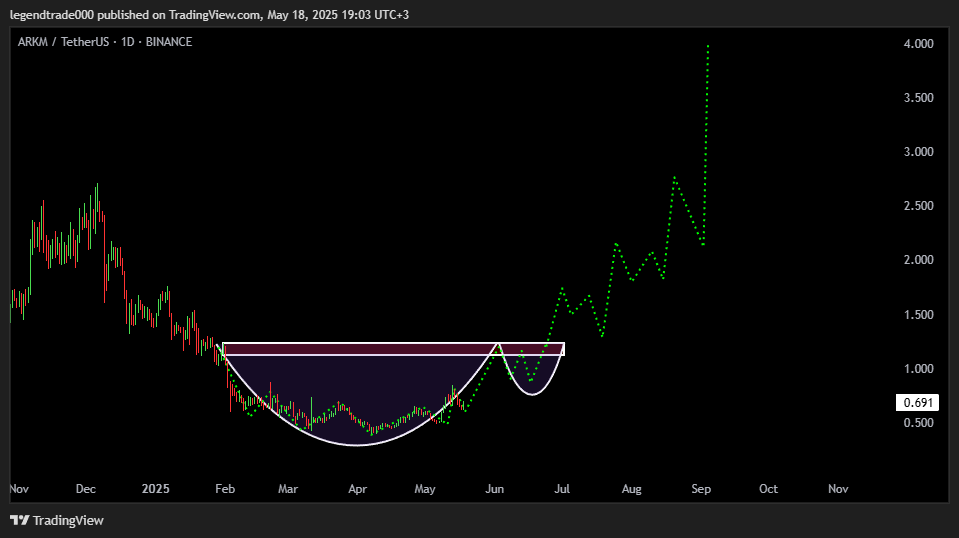
Task: Click the 0.500 price axis label
Action: [x=919, y=422]
